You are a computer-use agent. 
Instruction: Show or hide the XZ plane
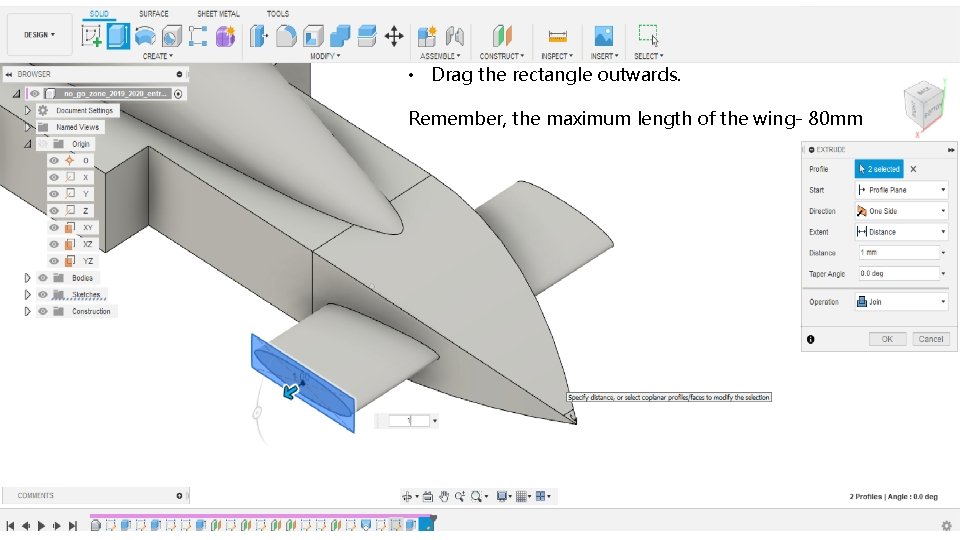point(54,244)
